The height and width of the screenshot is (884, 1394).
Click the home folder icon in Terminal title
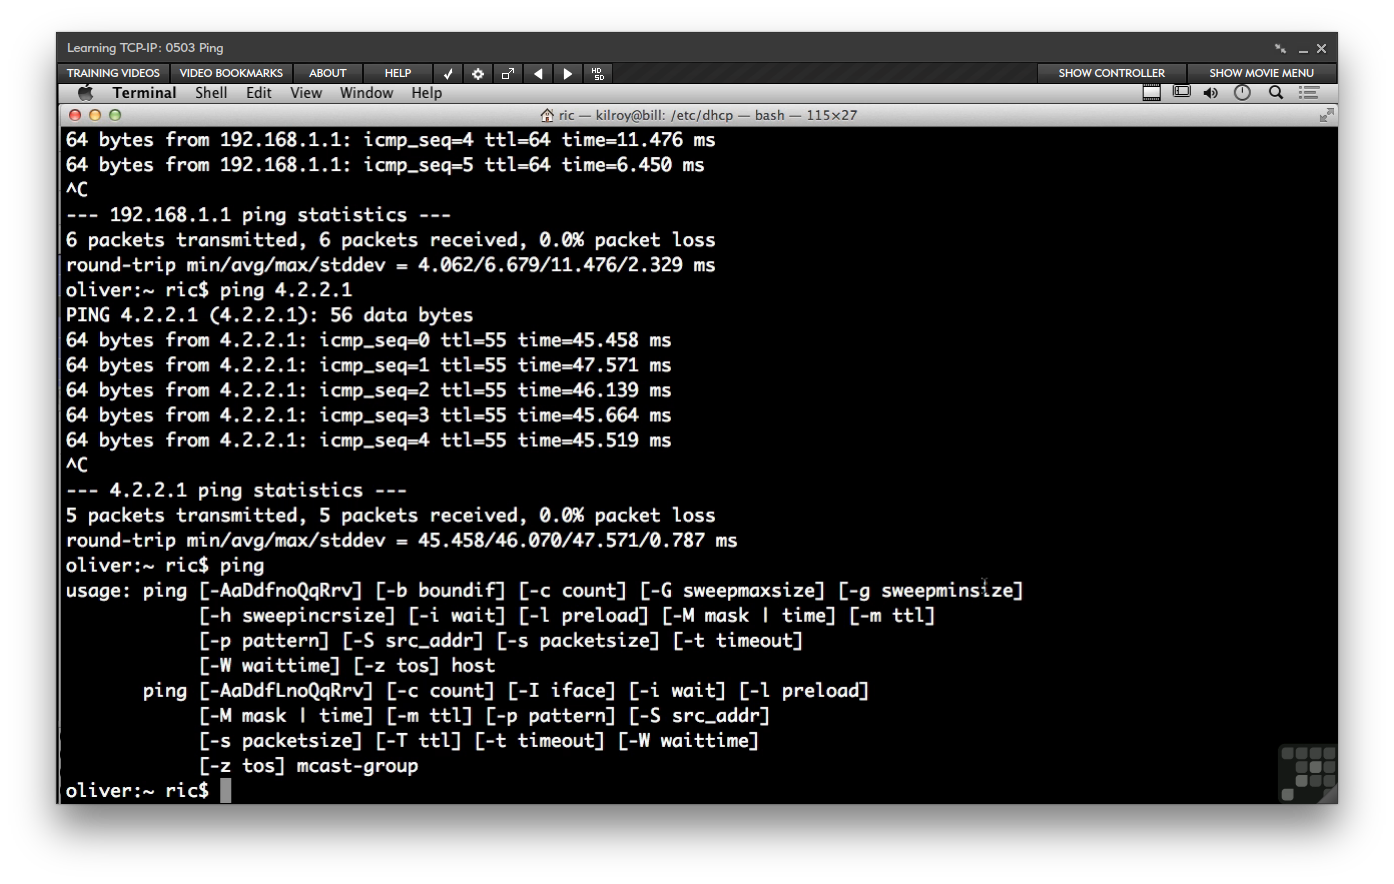coord(547,115)
